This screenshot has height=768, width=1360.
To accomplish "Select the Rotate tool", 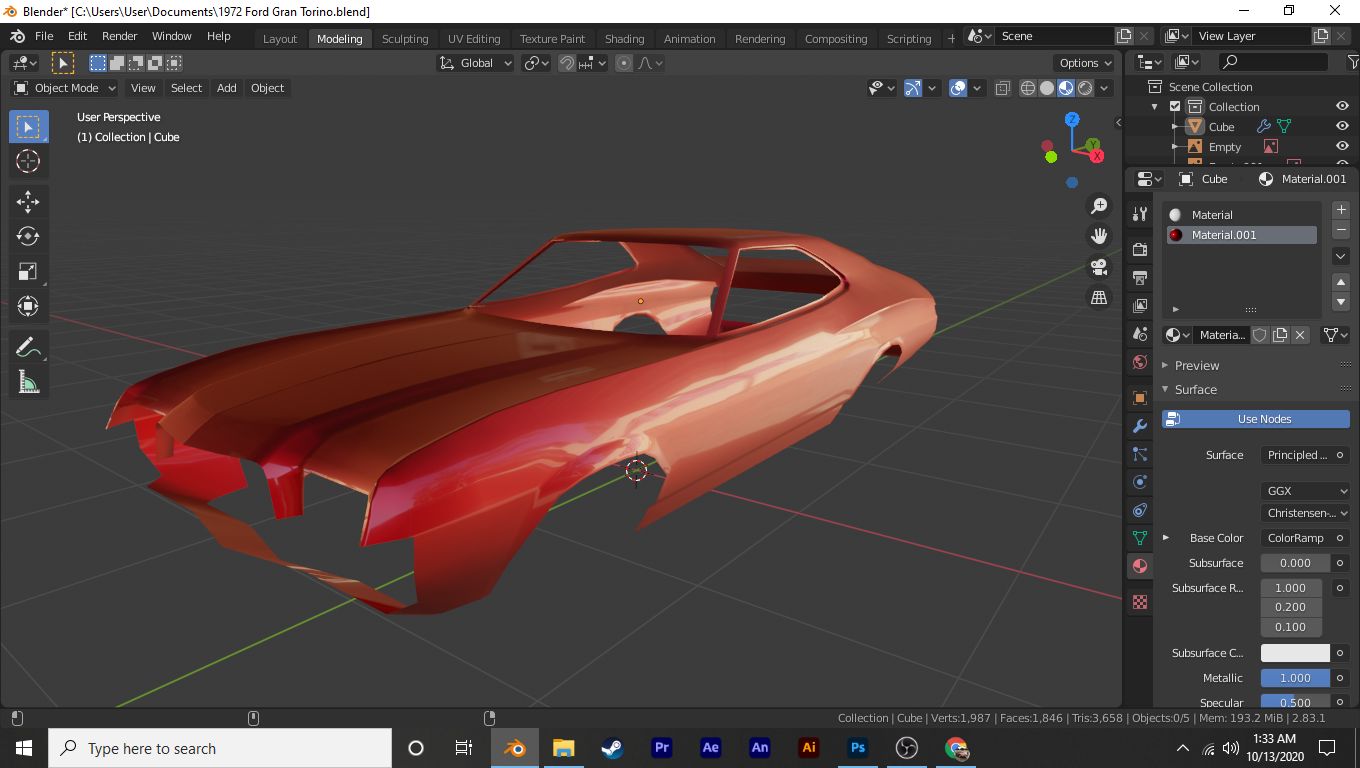I will click(28, 236).
